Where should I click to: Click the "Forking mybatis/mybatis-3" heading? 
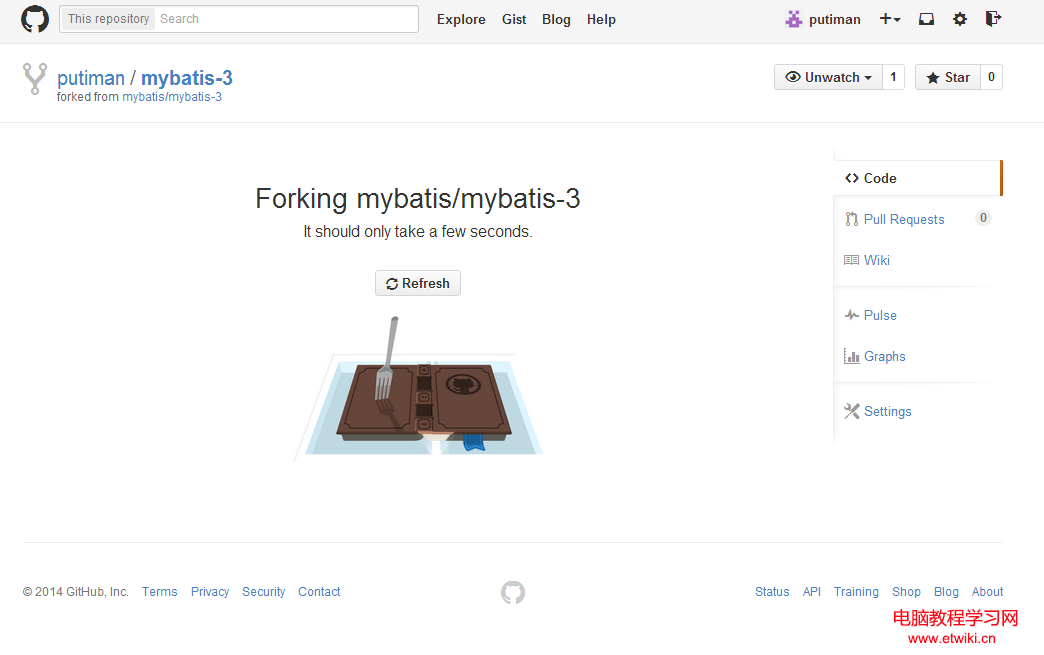coord(418,199)
